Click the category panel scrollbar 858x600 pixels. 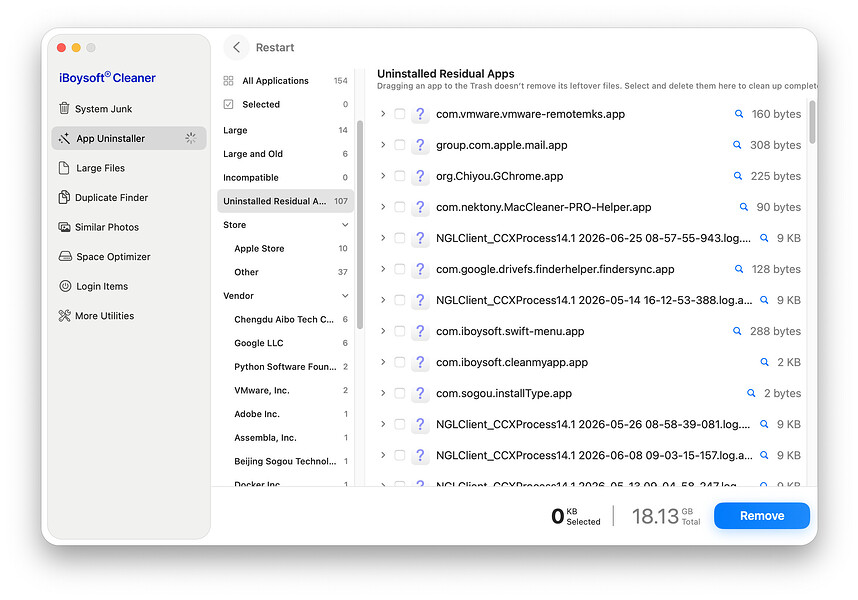360,225
